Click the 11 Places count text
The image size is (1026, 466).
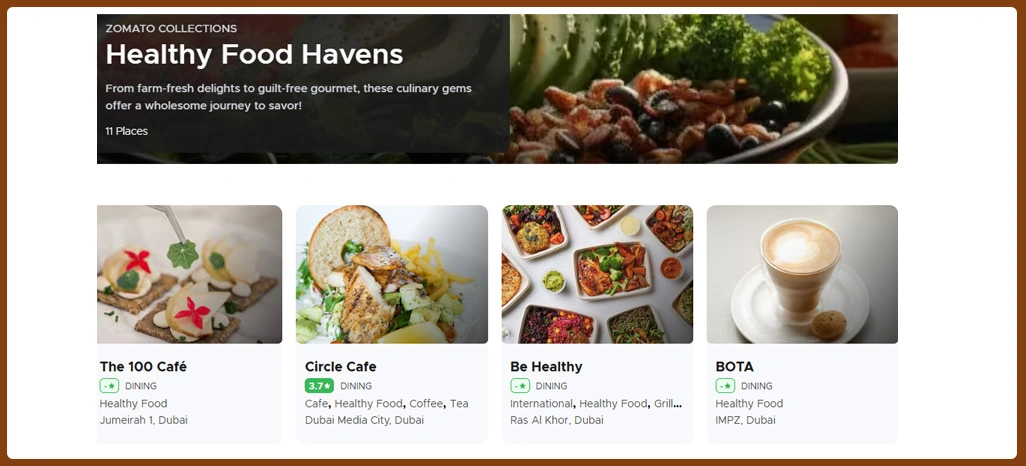(x=126, y=131)
